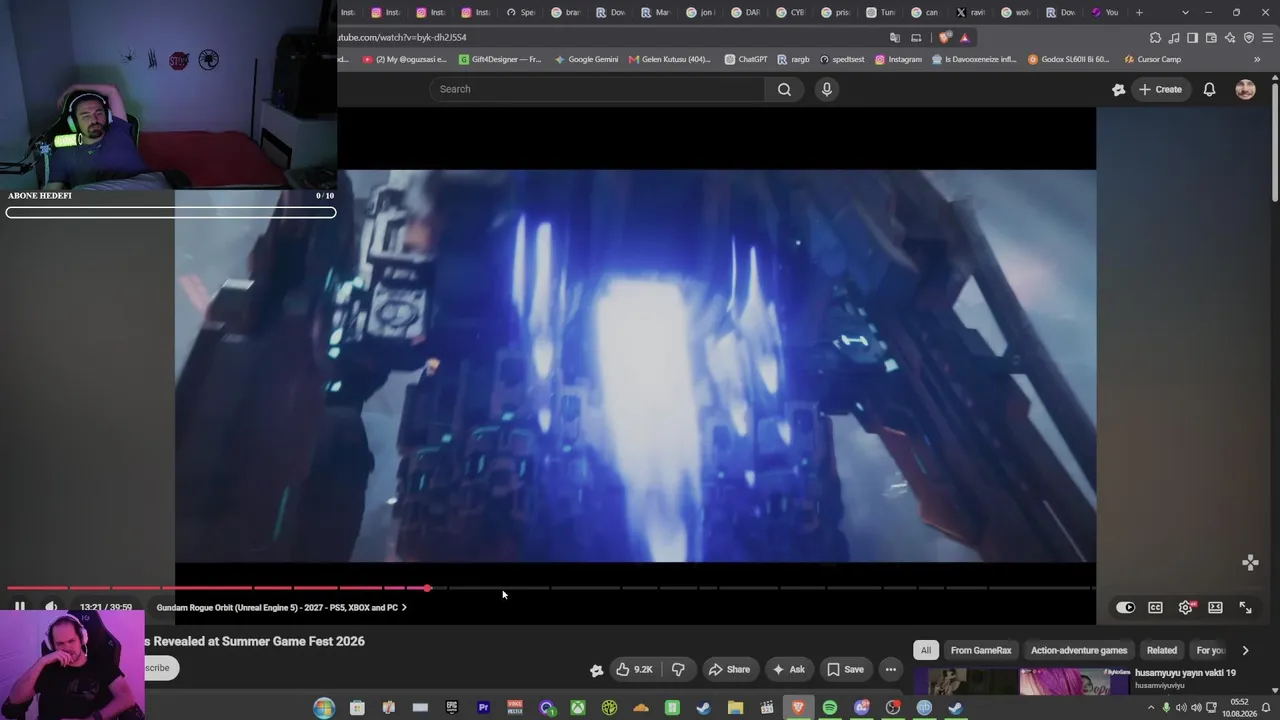Open a new browser tab
Image resolution: width=1280 pixels, height=720 pixels.
coord(1139,12)
